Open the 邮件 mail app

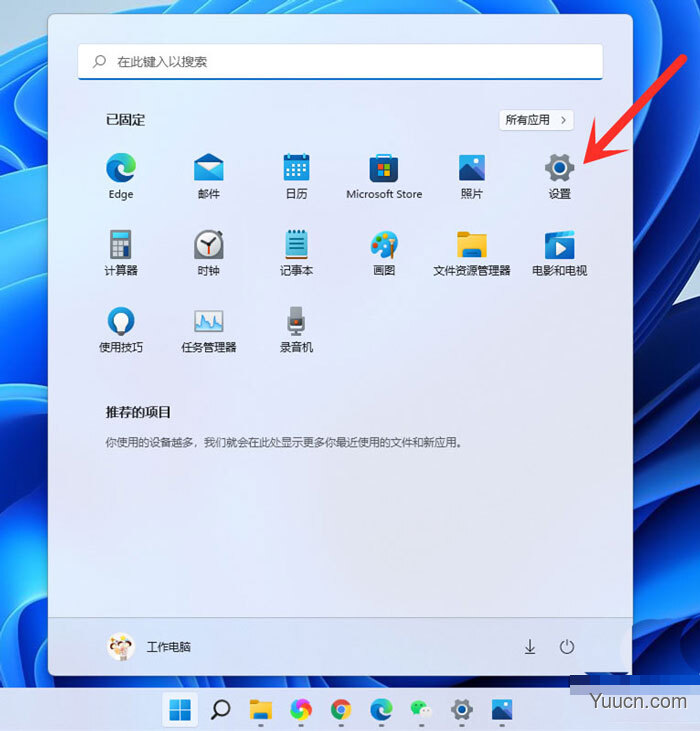pos(208,176)
